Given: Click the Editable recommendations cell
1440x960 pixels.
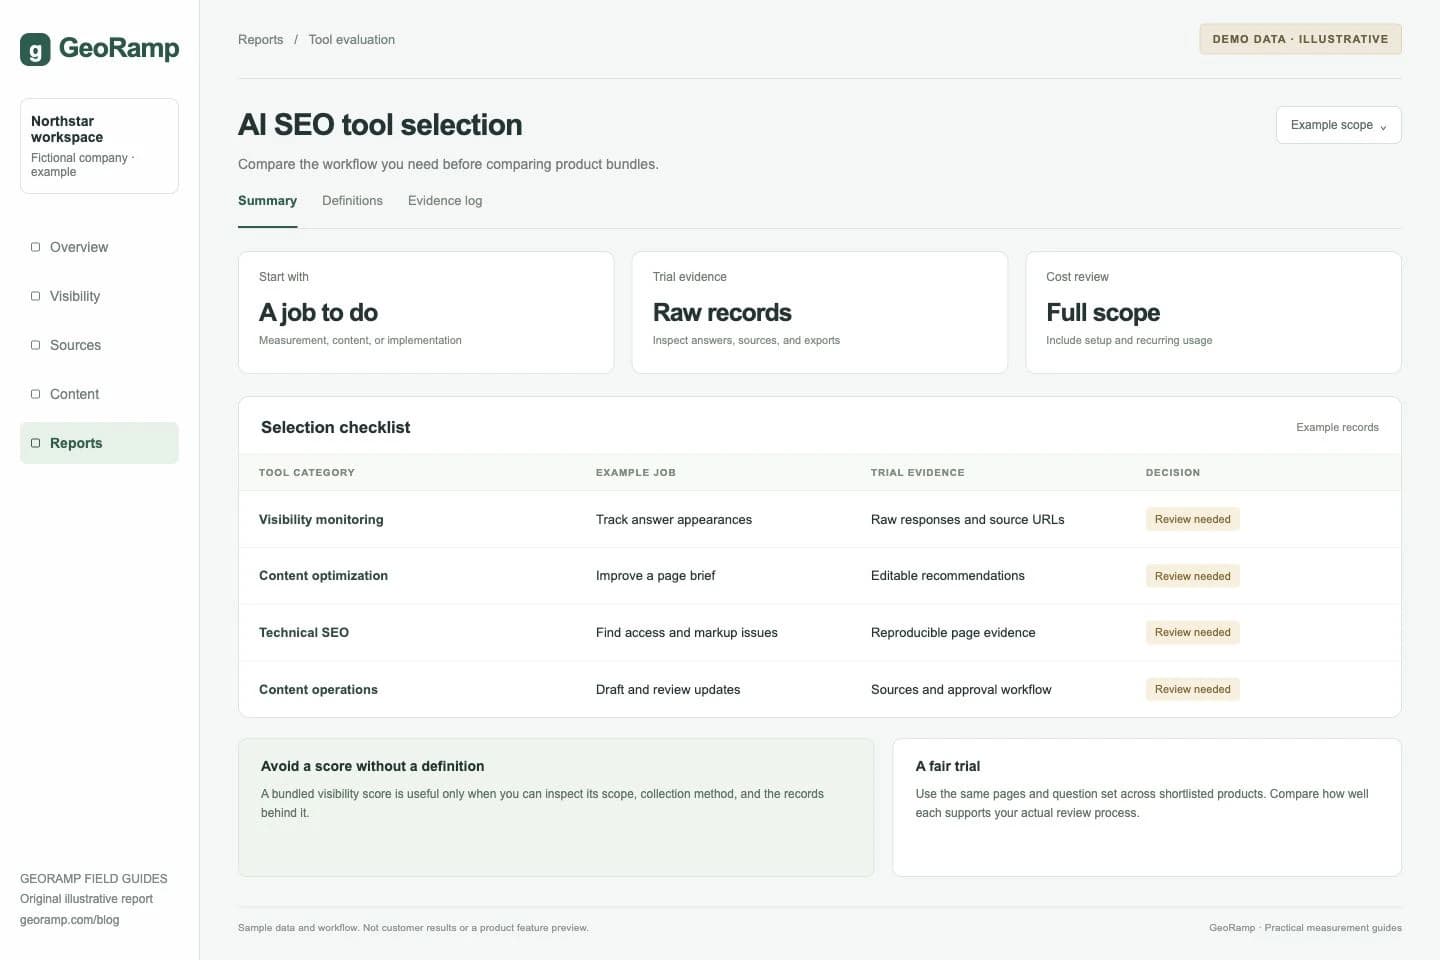Looking at the screenshot, I should click(x=948, y=576).
